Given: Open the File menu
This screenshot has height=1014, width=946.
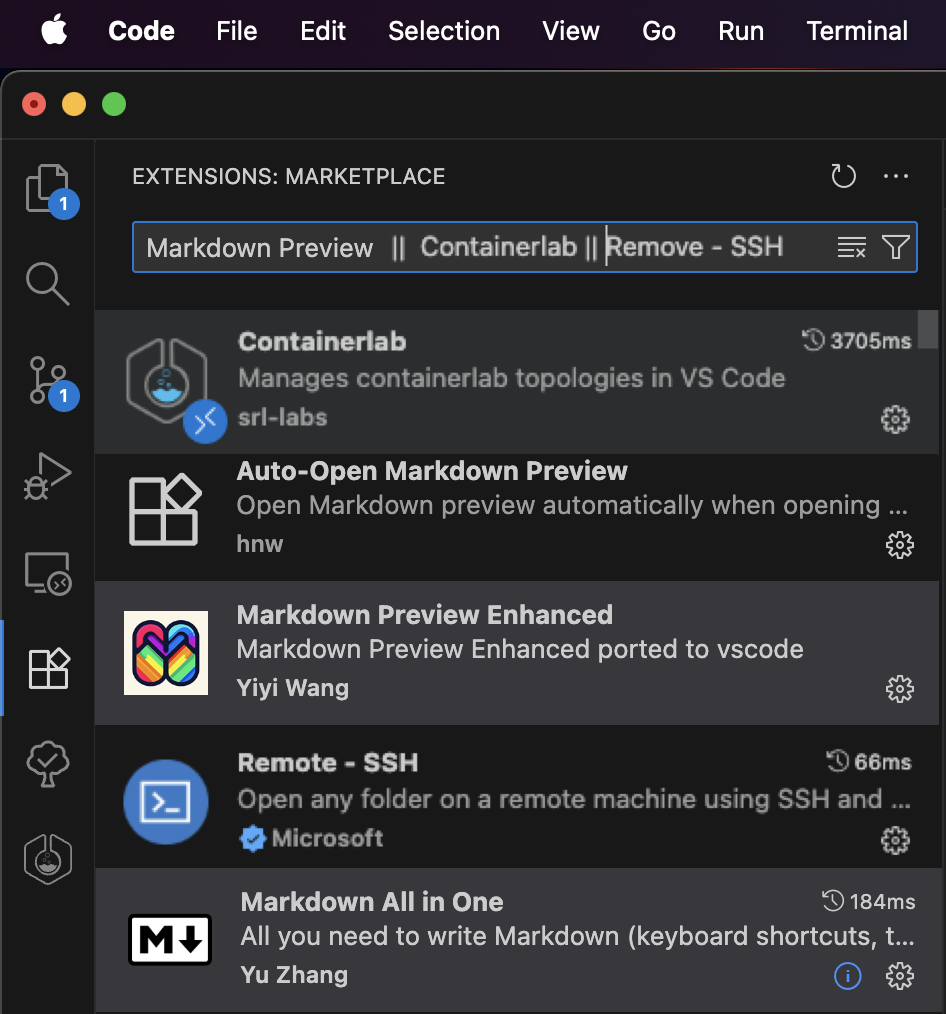Looking at the screenshot, I should click(237, 30).
